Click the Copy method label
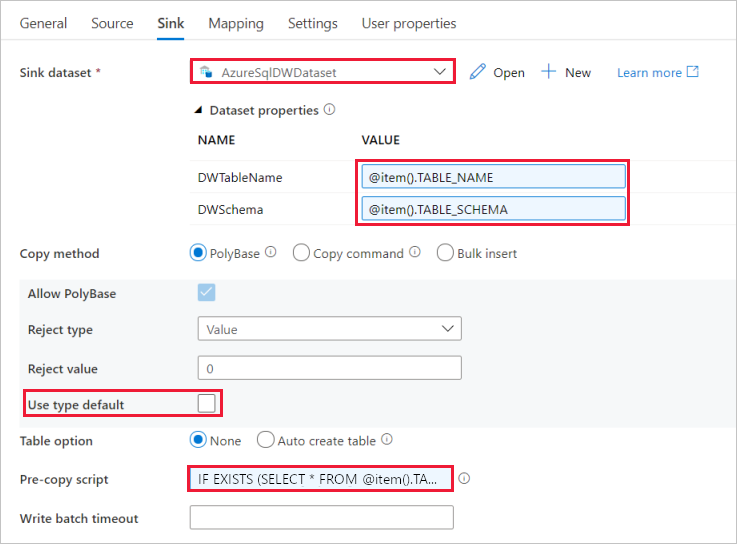This screenshot has height=544, width=737. tap(60, 254)
